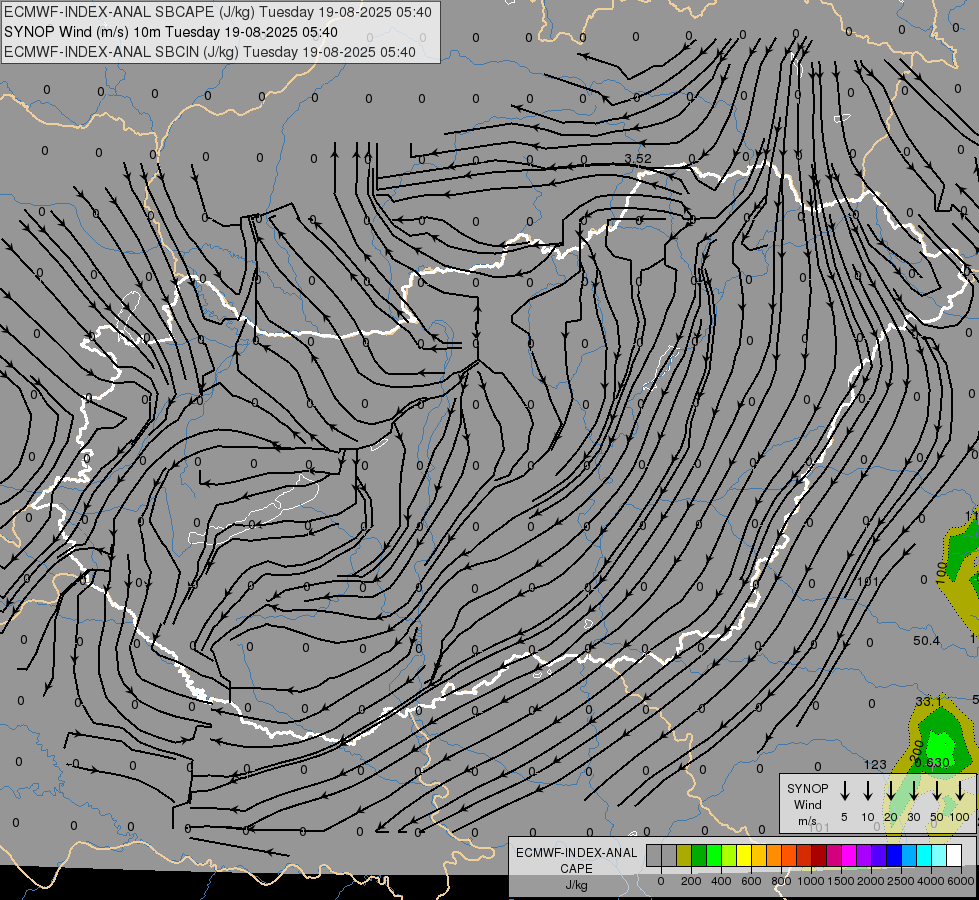Image resolution: width=979 pixels, height=900 pixels.
Task: Click the 20 m/s wind arrow in legend
Action: click(x=891, y=790)
